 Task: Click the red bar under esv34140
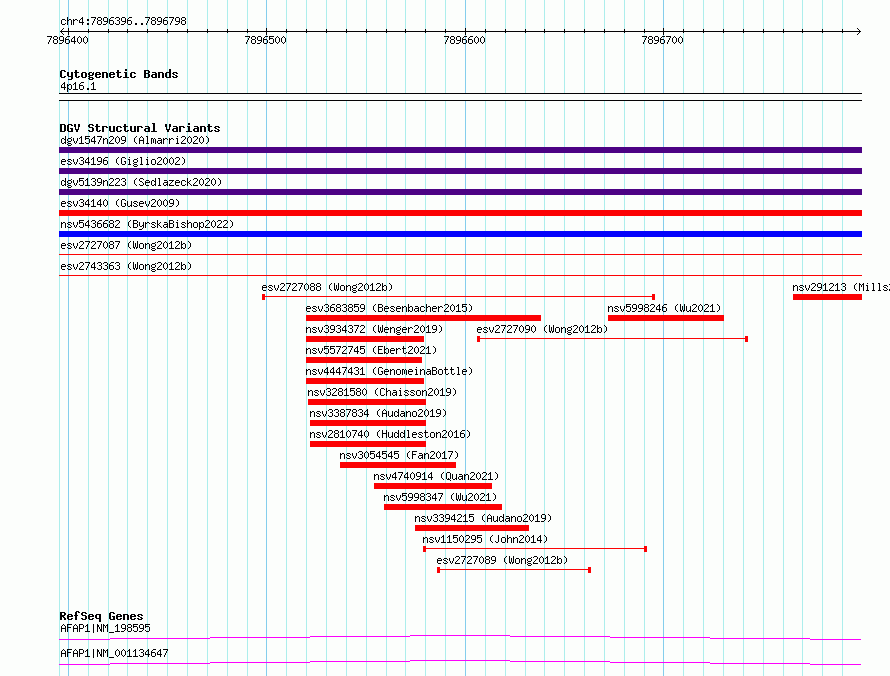point(460,213)
